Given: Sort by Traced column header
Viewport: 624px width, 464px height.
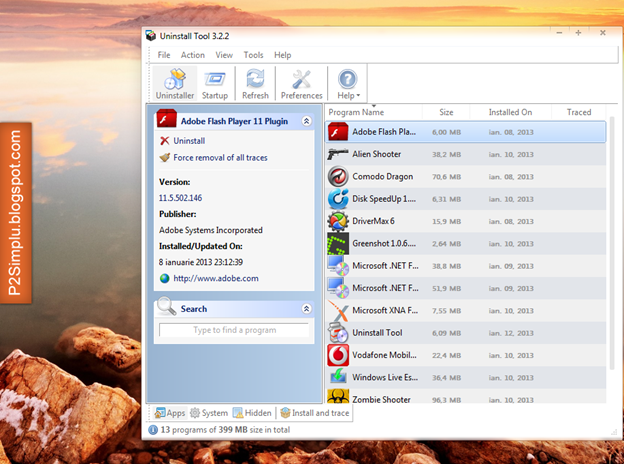Looking at the screenshot, I should click(579, 112).
